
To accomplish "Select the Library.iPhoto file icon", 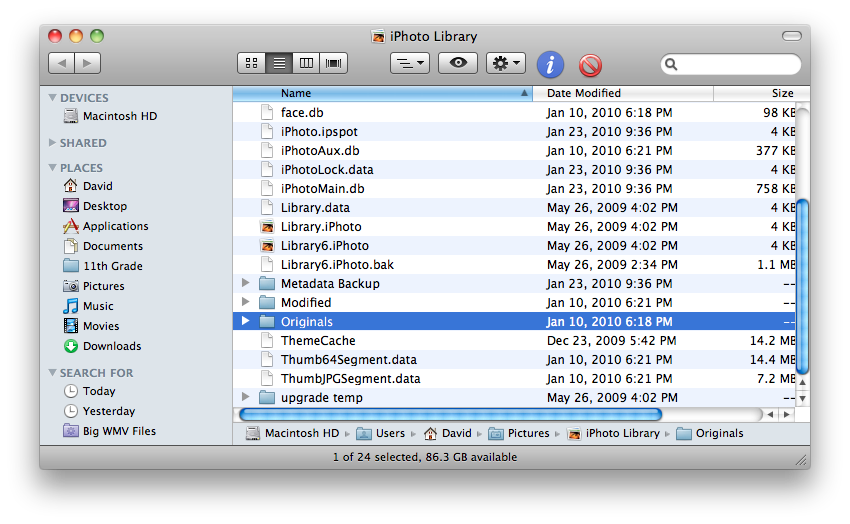I will tap(267, 227).
